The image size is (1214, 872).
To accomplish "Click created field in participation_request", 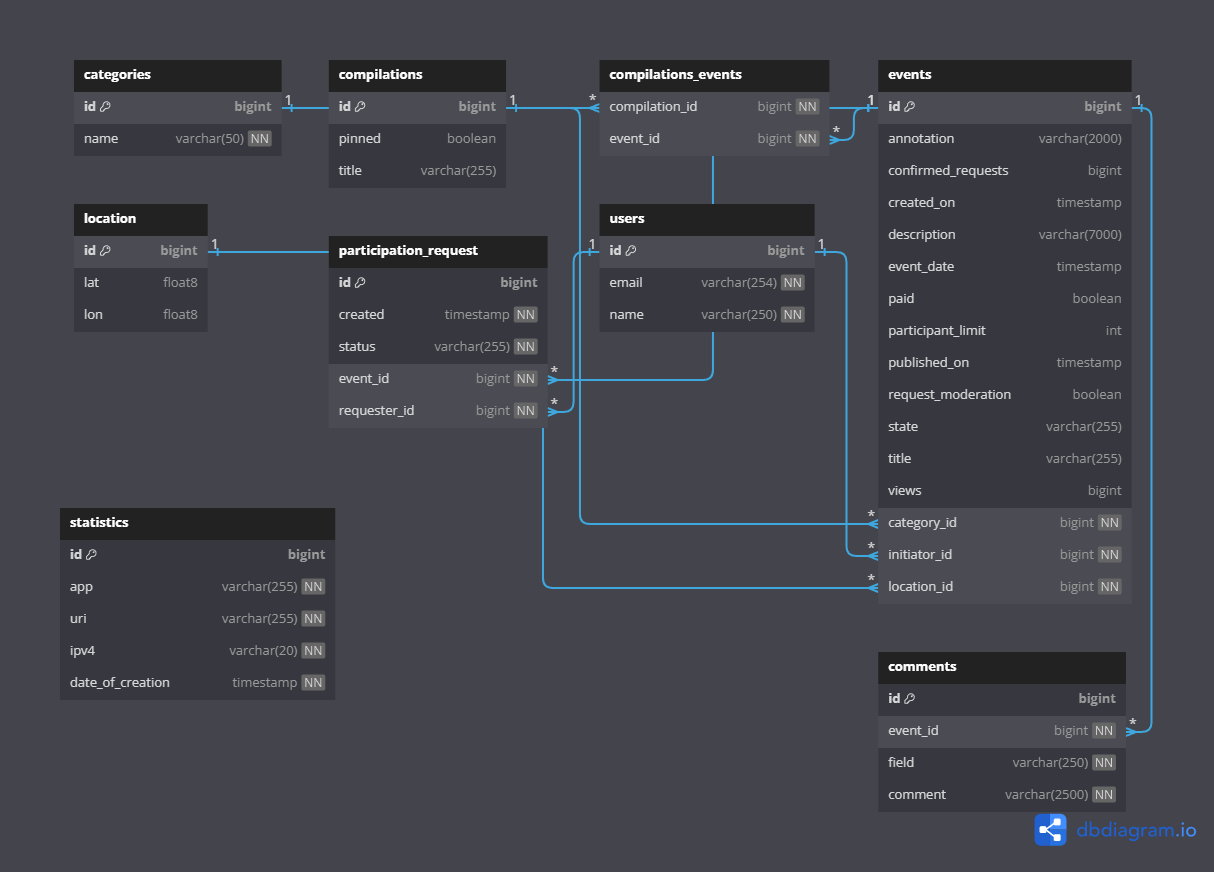I will 438,314.
